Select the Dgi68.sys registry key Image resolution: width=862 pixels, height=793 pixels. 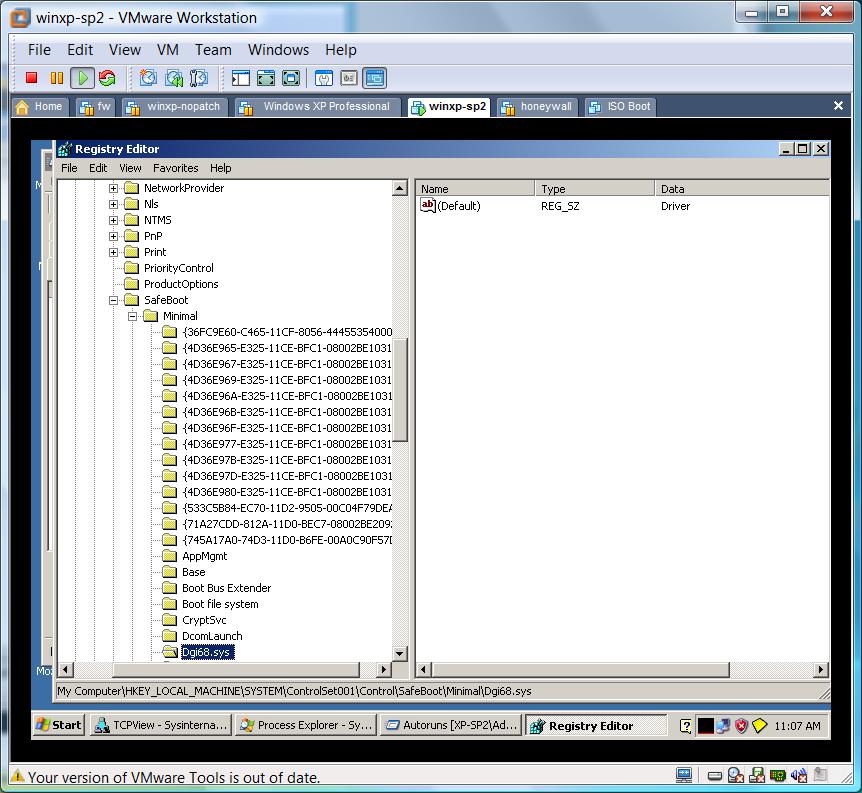pos(206,652)
